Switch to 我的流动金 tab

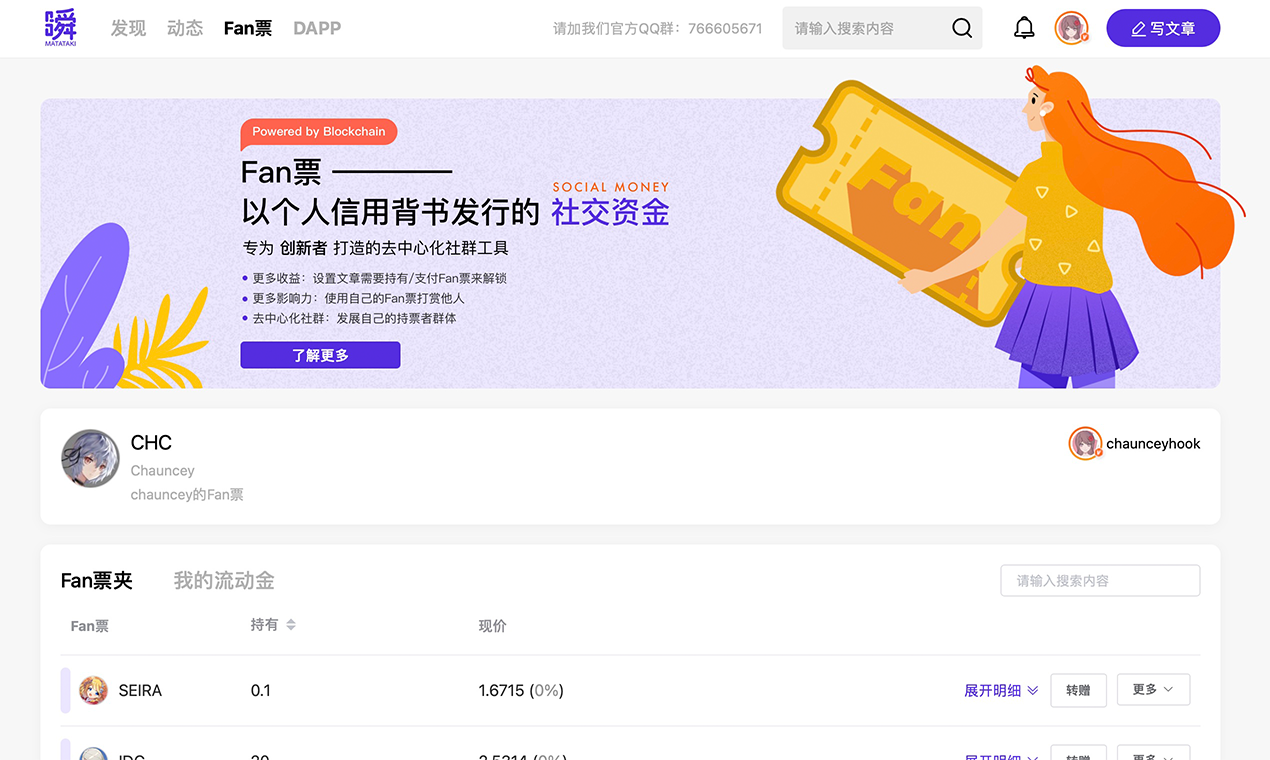[224, 580]
